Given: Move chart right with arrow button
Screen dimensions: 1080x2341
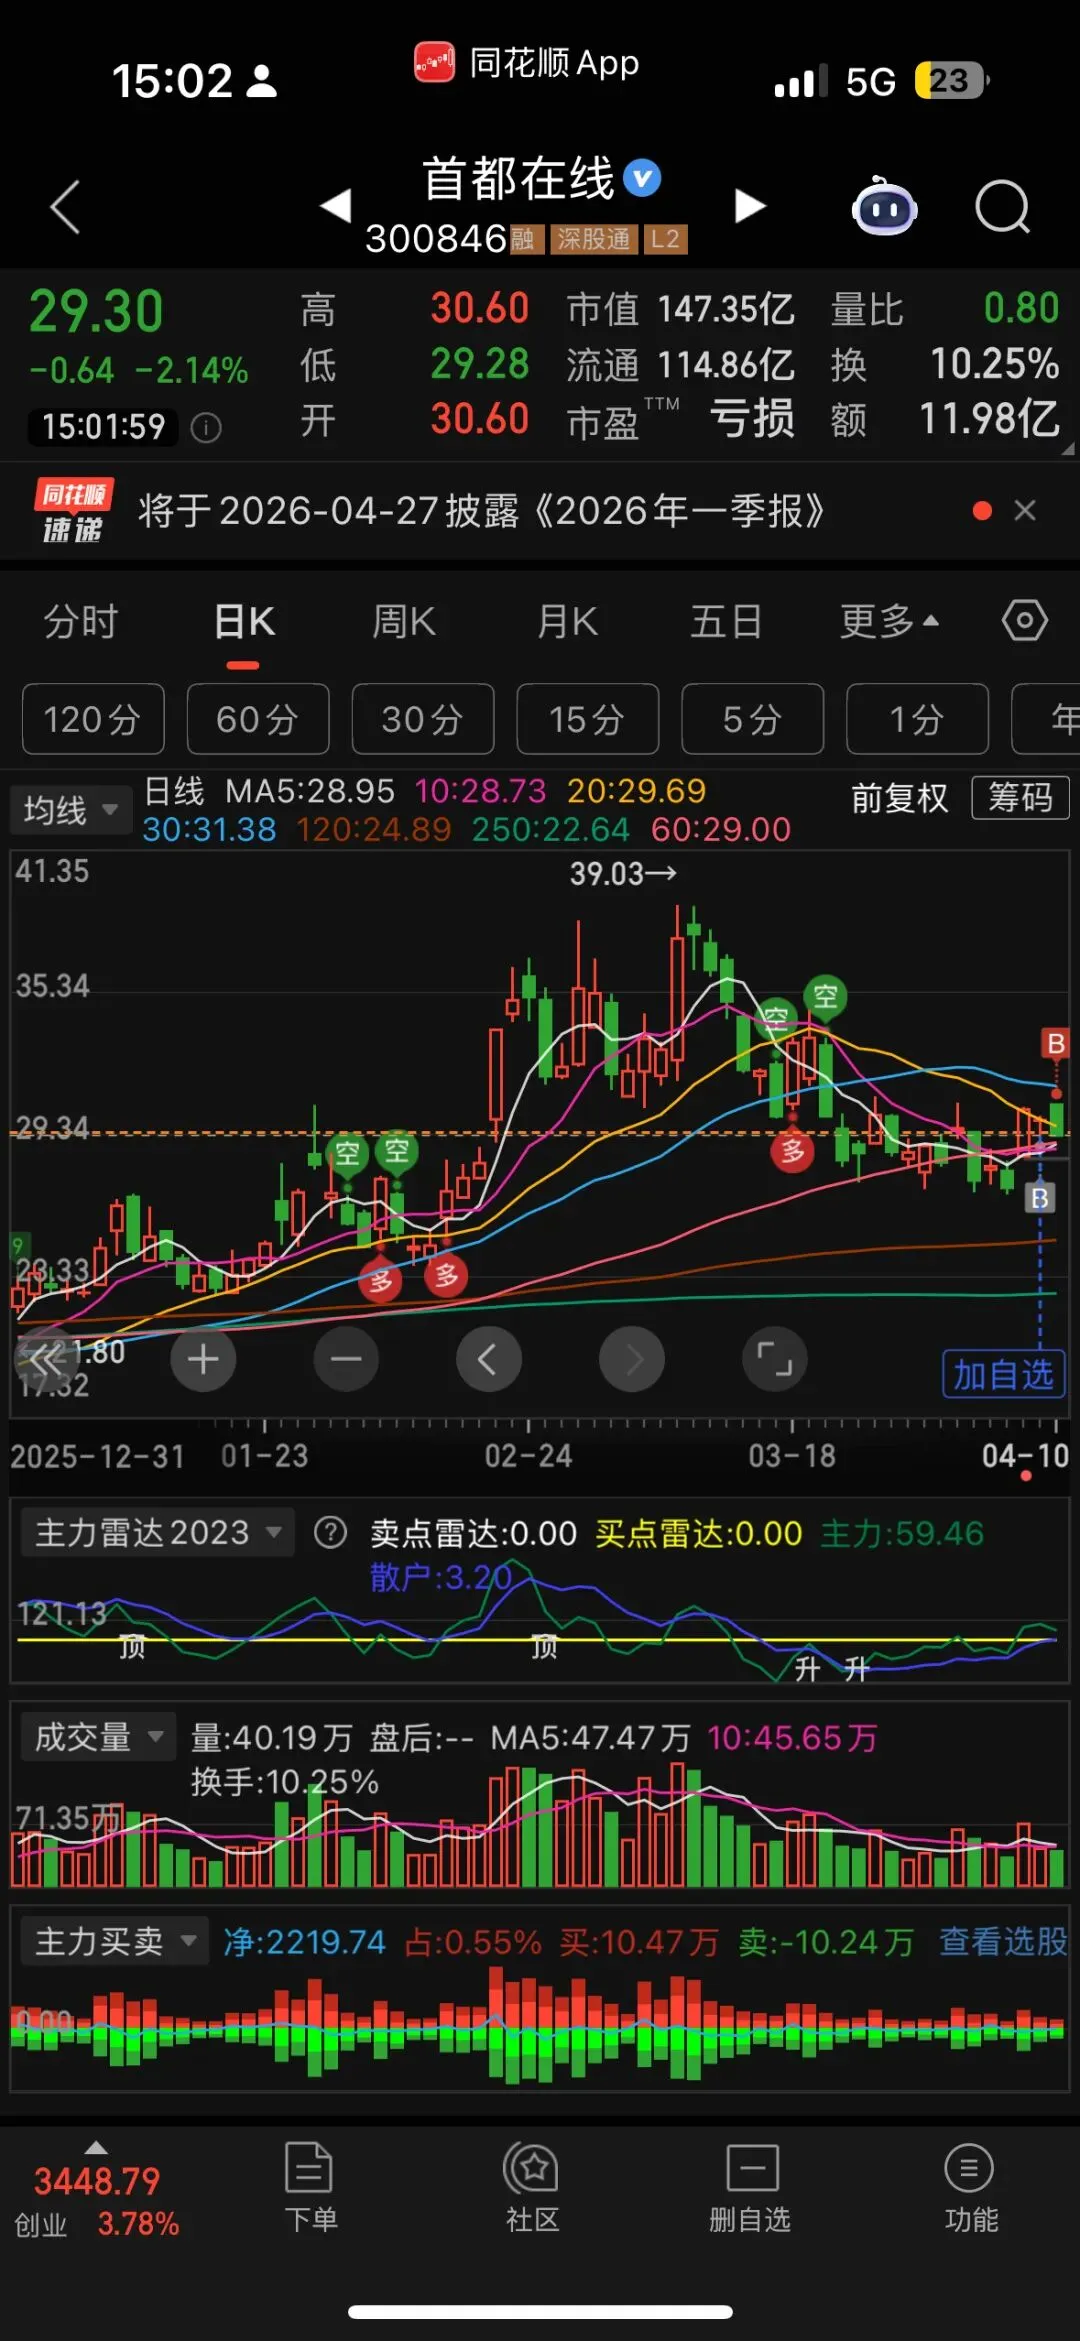Looking at the screenshot, I should tap(632, 1359).
